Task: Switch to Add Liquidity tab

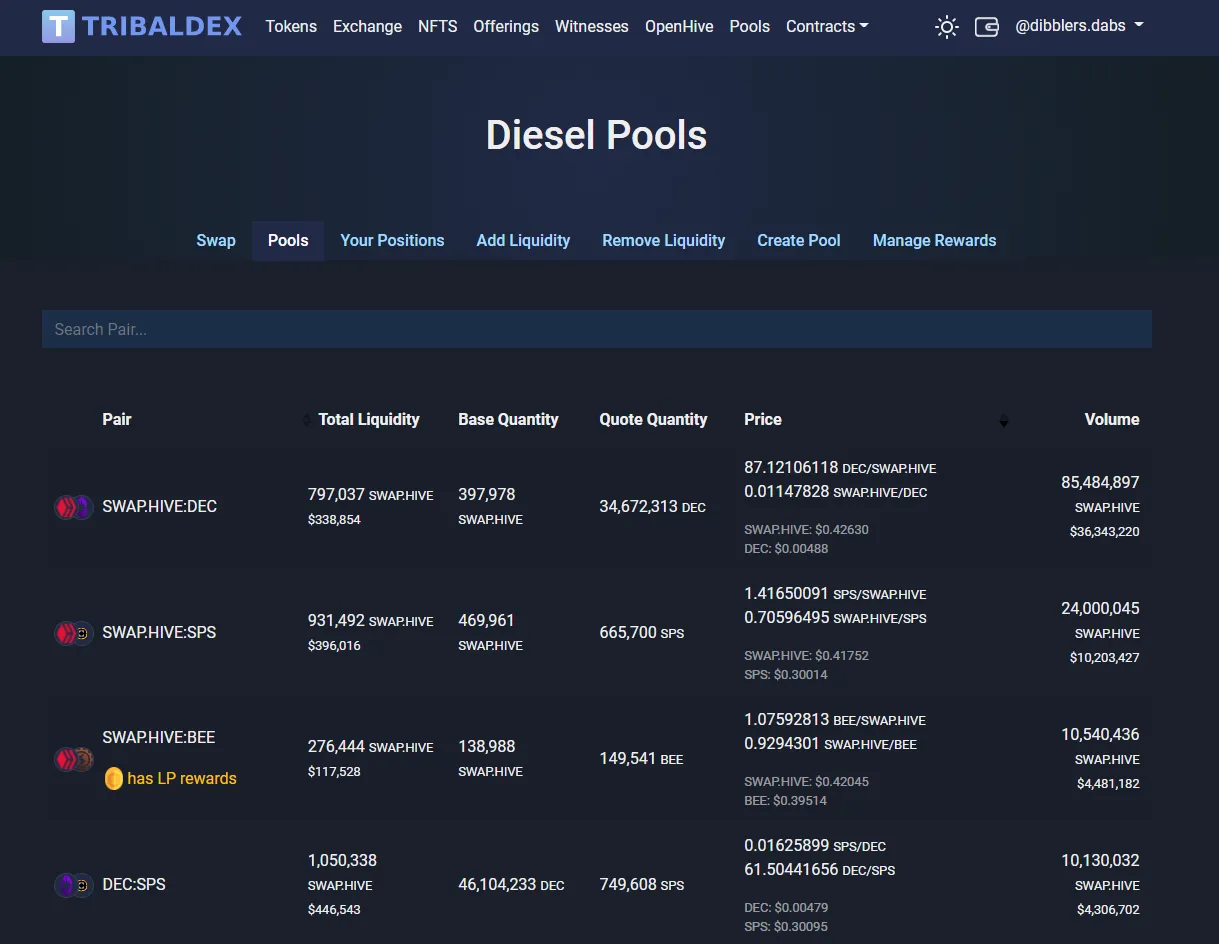Action: click(523, 240)
